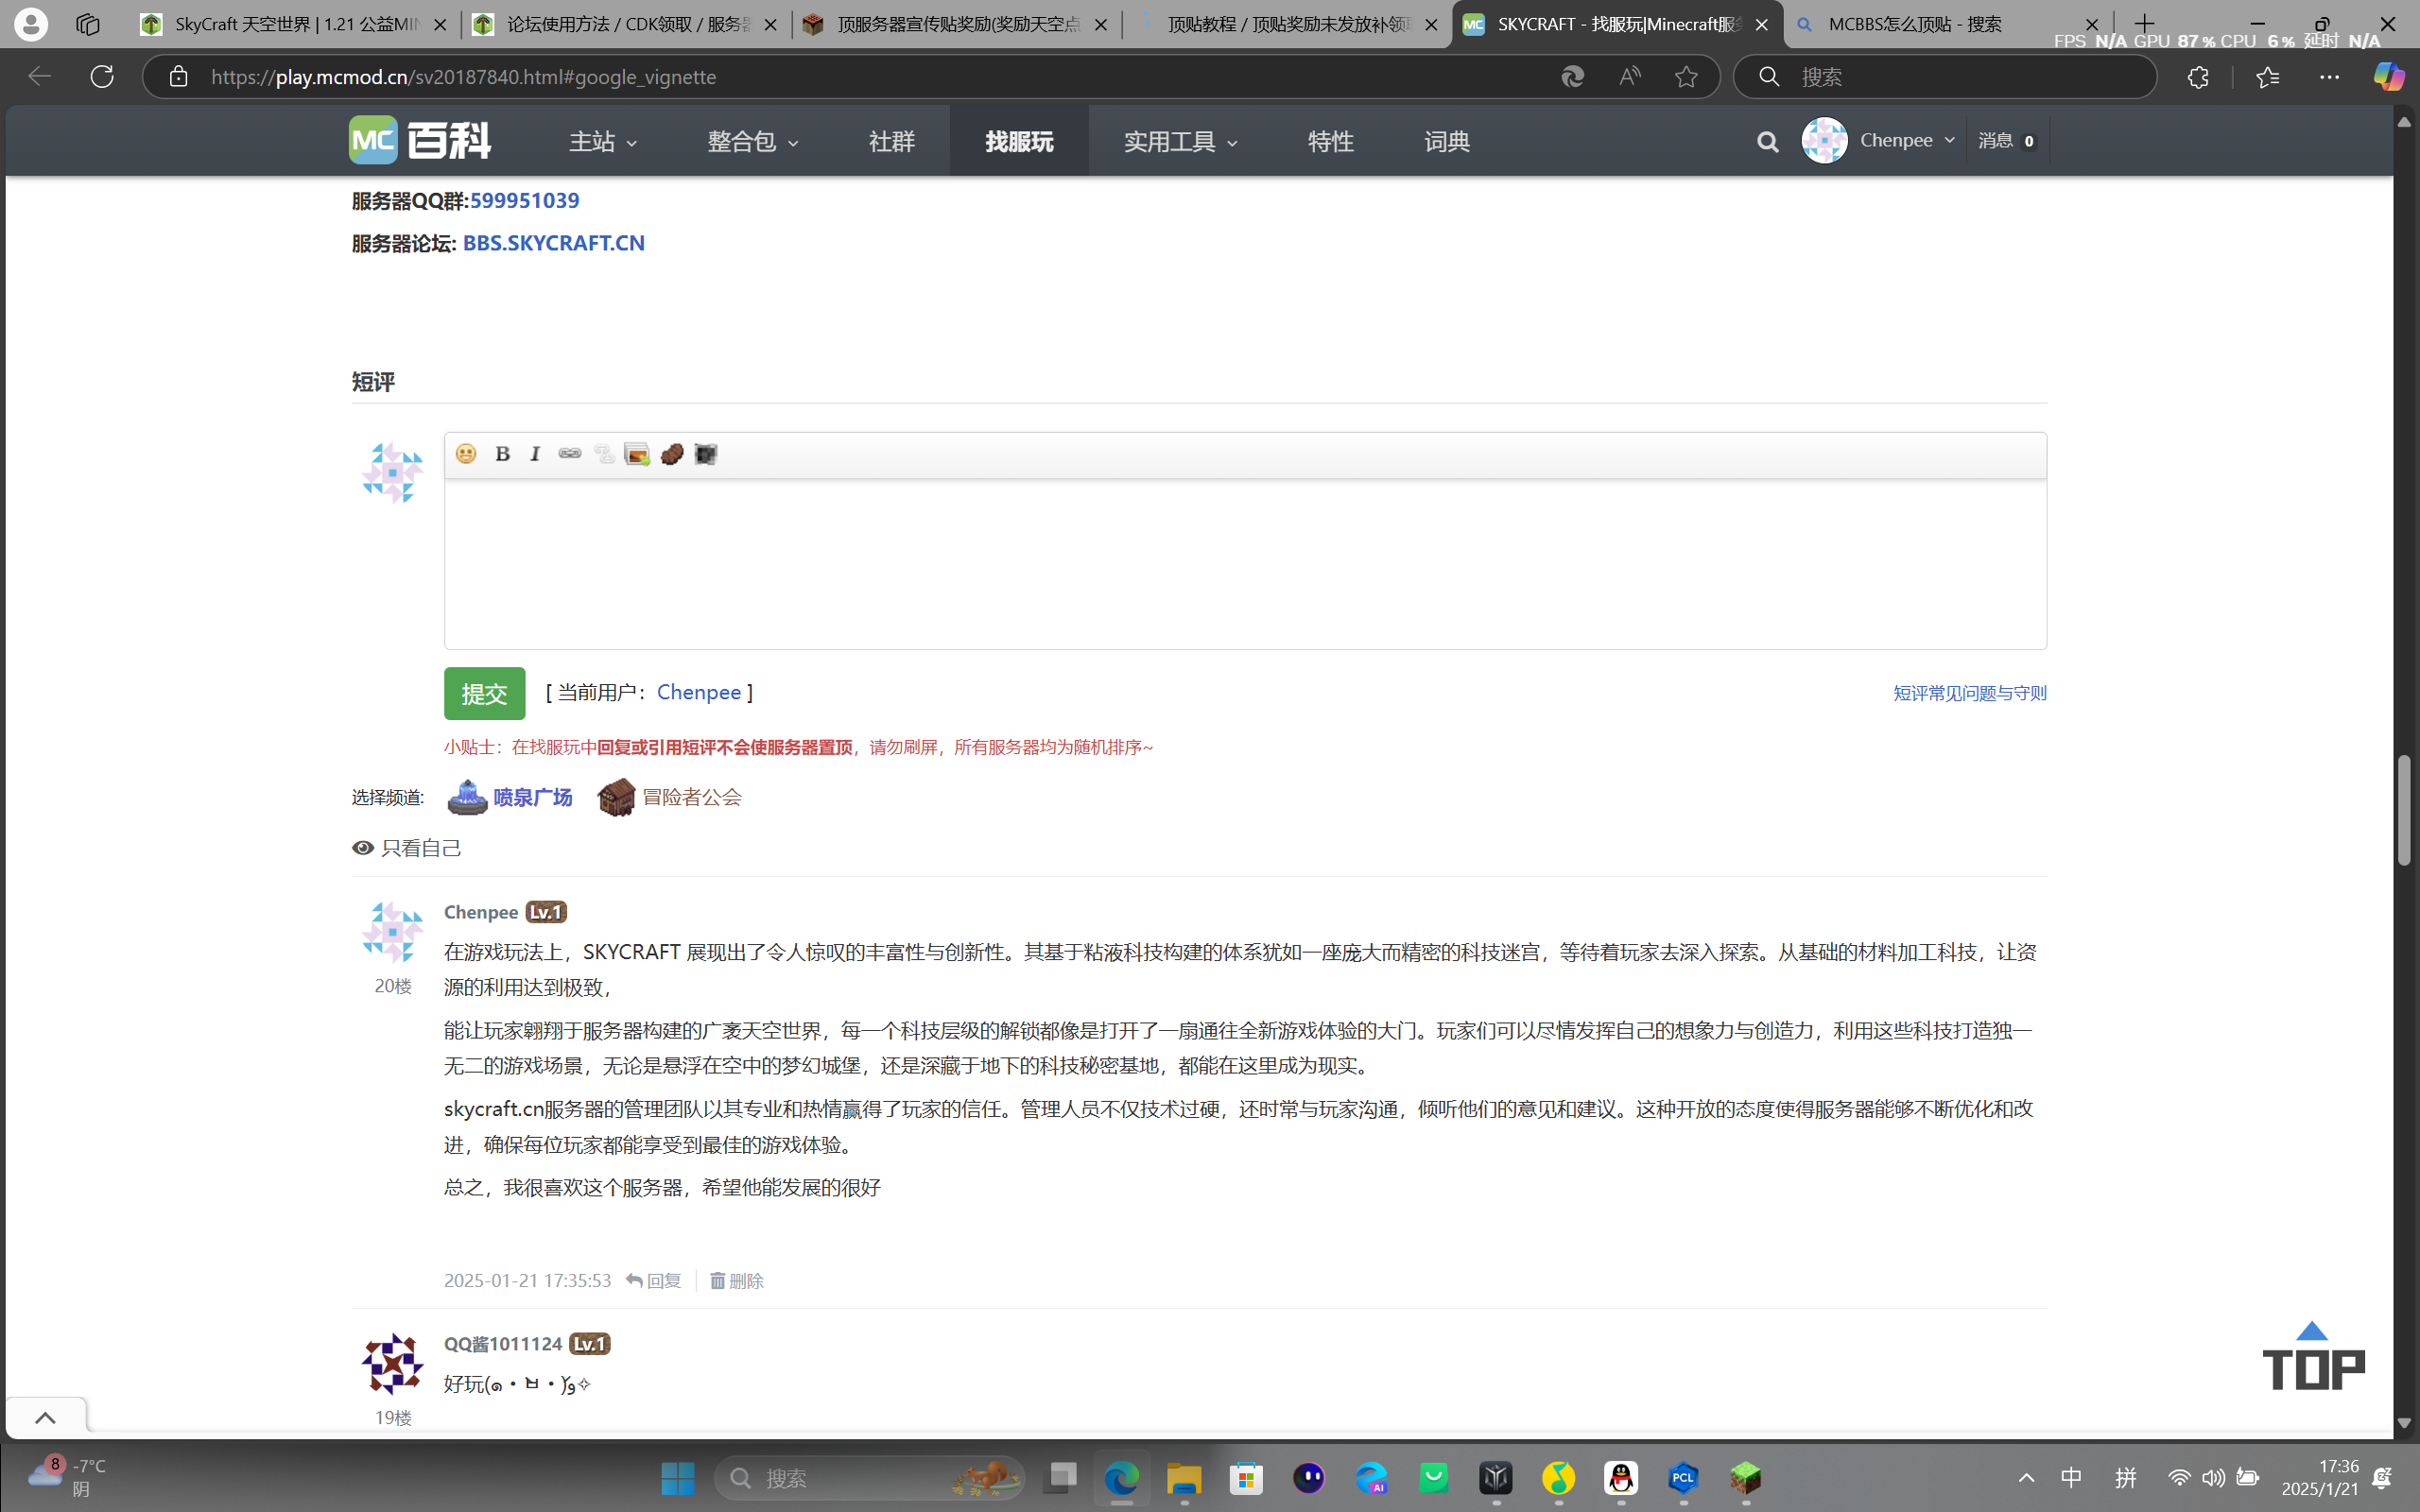Viewport: 2420px width, 1512px height.
Task: Add page to favorites with star icon
Action: [x=1686, y=76]
